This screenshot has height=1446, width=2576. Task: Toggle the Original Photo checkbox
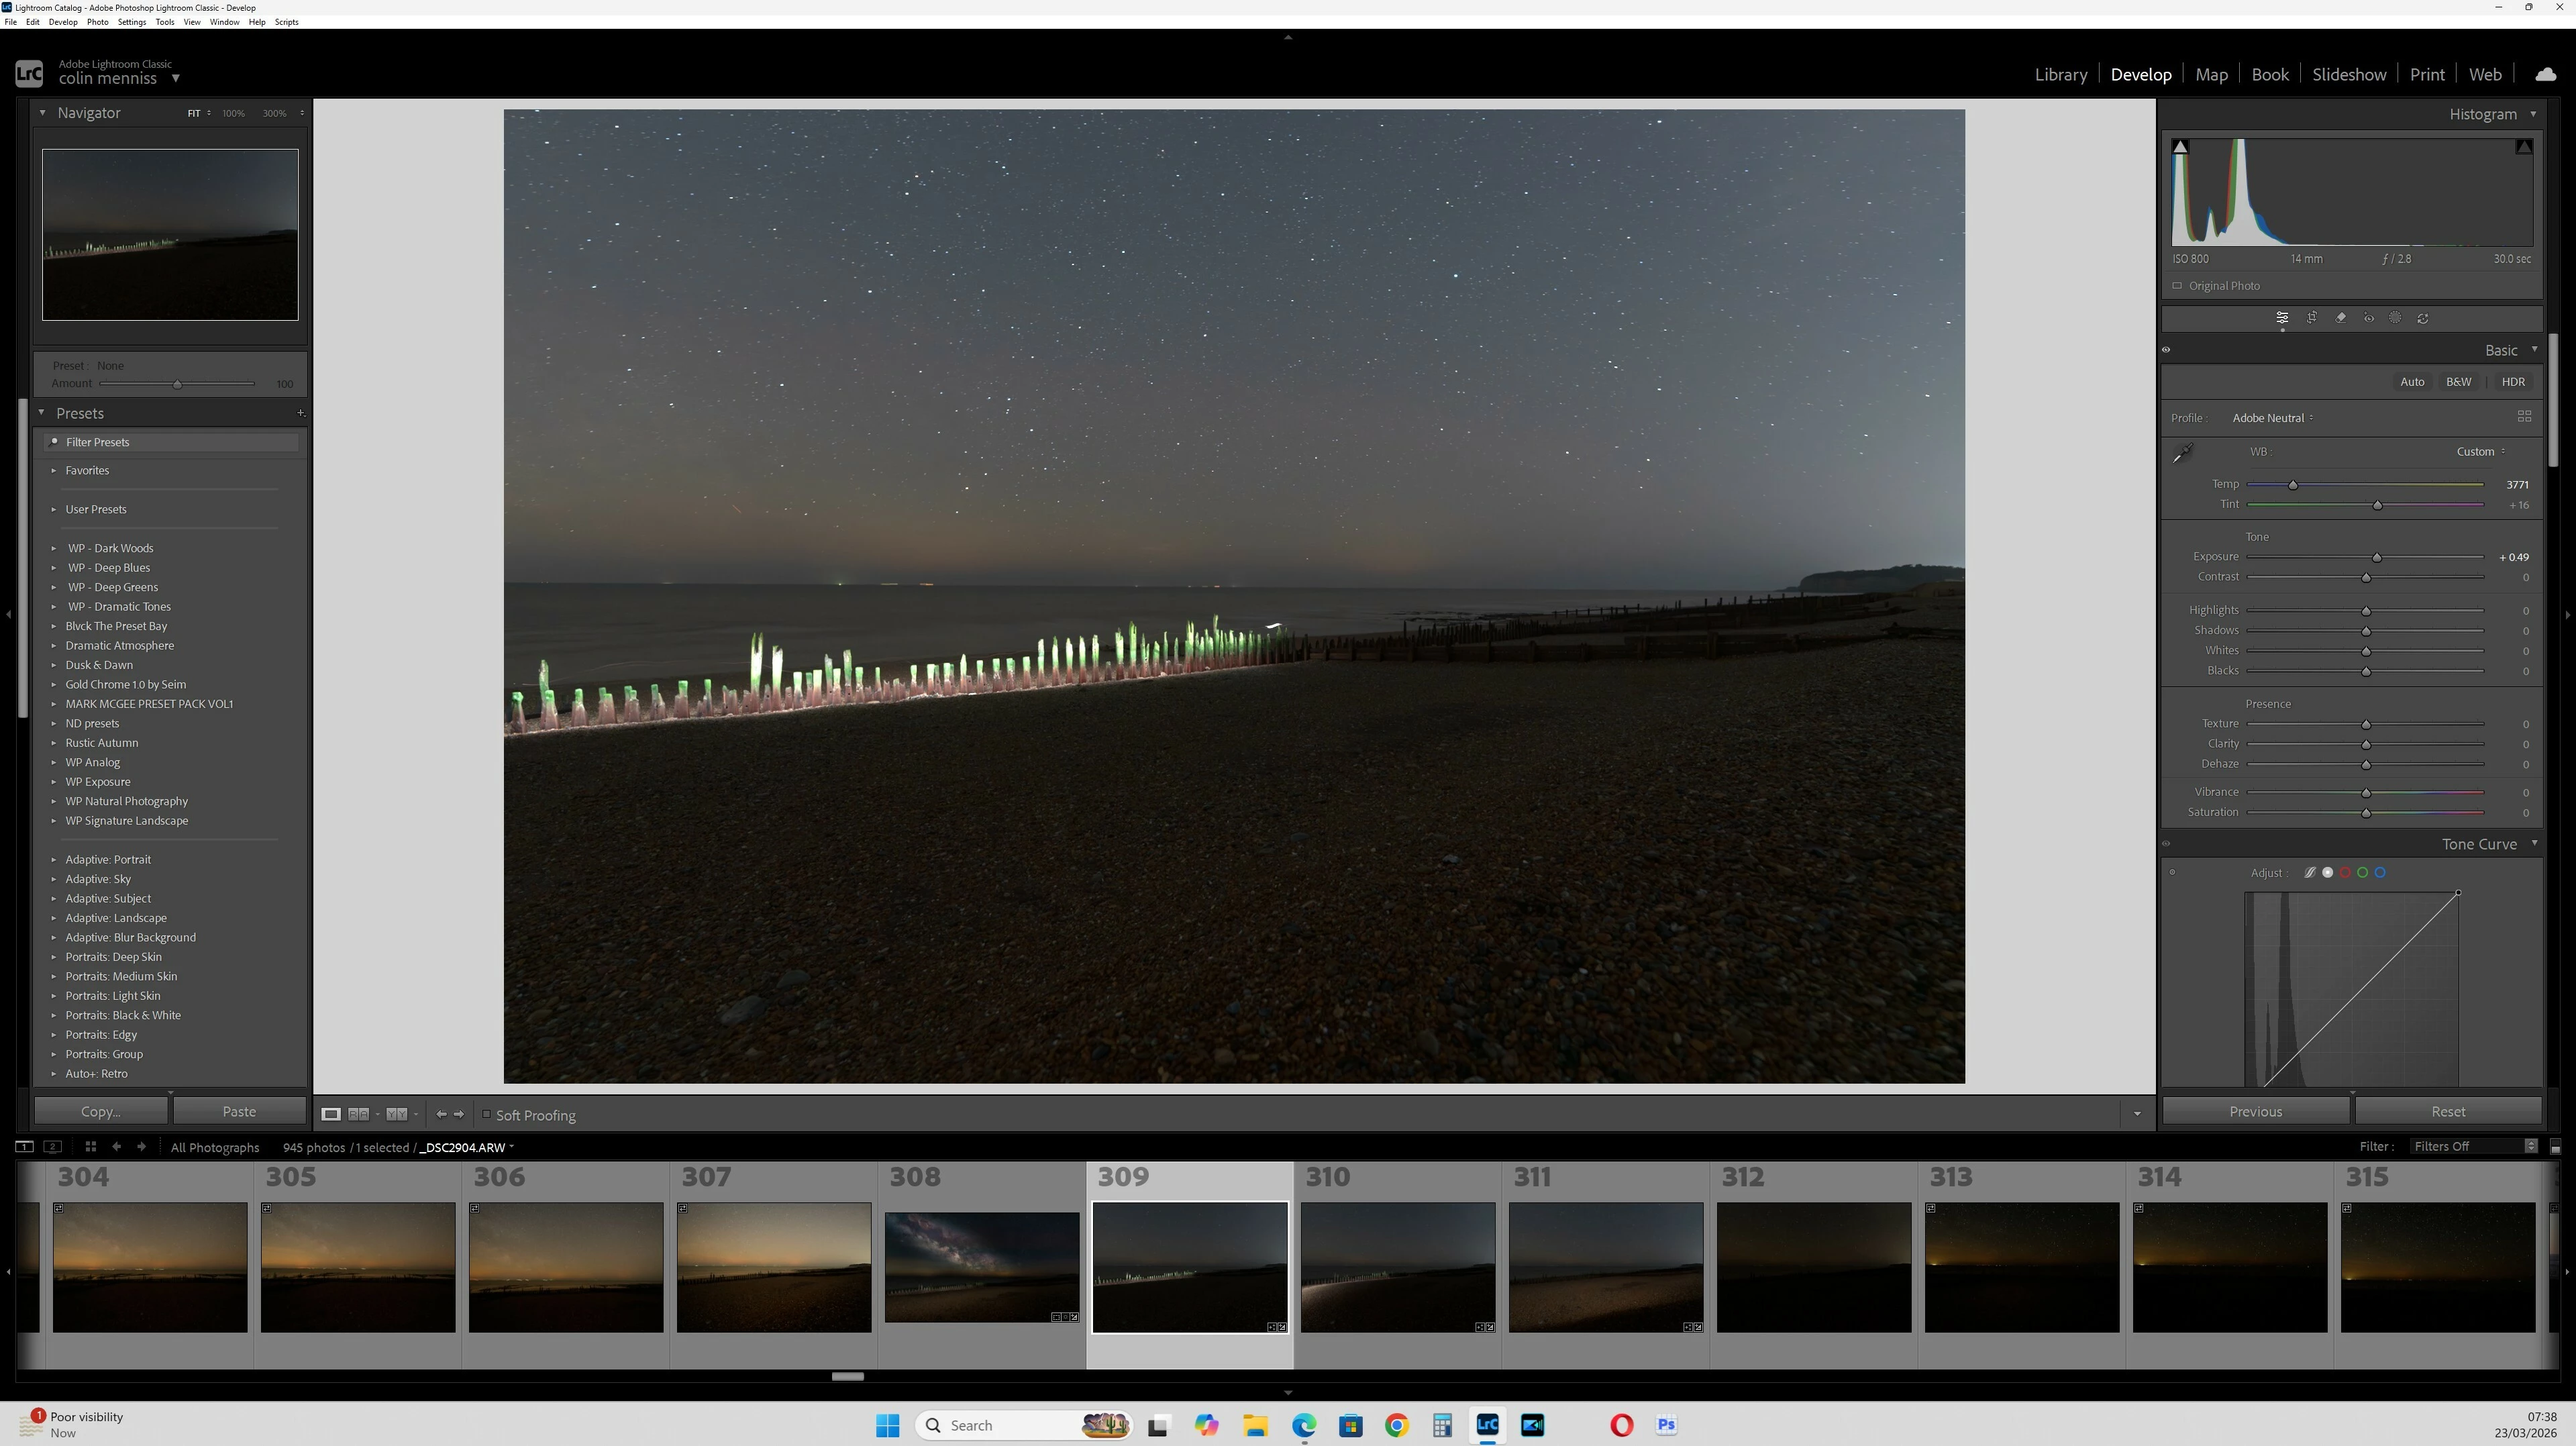[x=2177, y=286]
